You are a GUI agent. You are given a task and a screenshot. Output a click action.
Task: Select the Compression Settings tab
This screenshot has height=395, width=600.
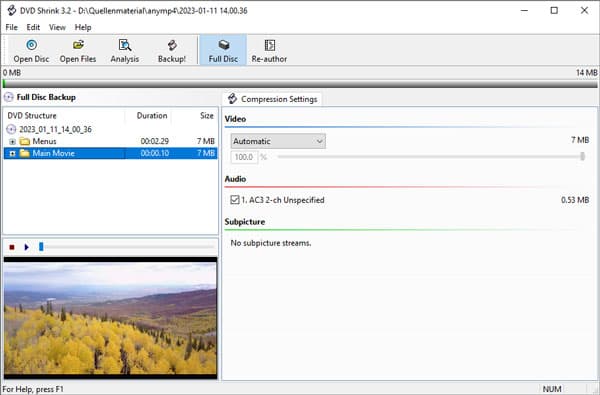click(x=272, y=99)
